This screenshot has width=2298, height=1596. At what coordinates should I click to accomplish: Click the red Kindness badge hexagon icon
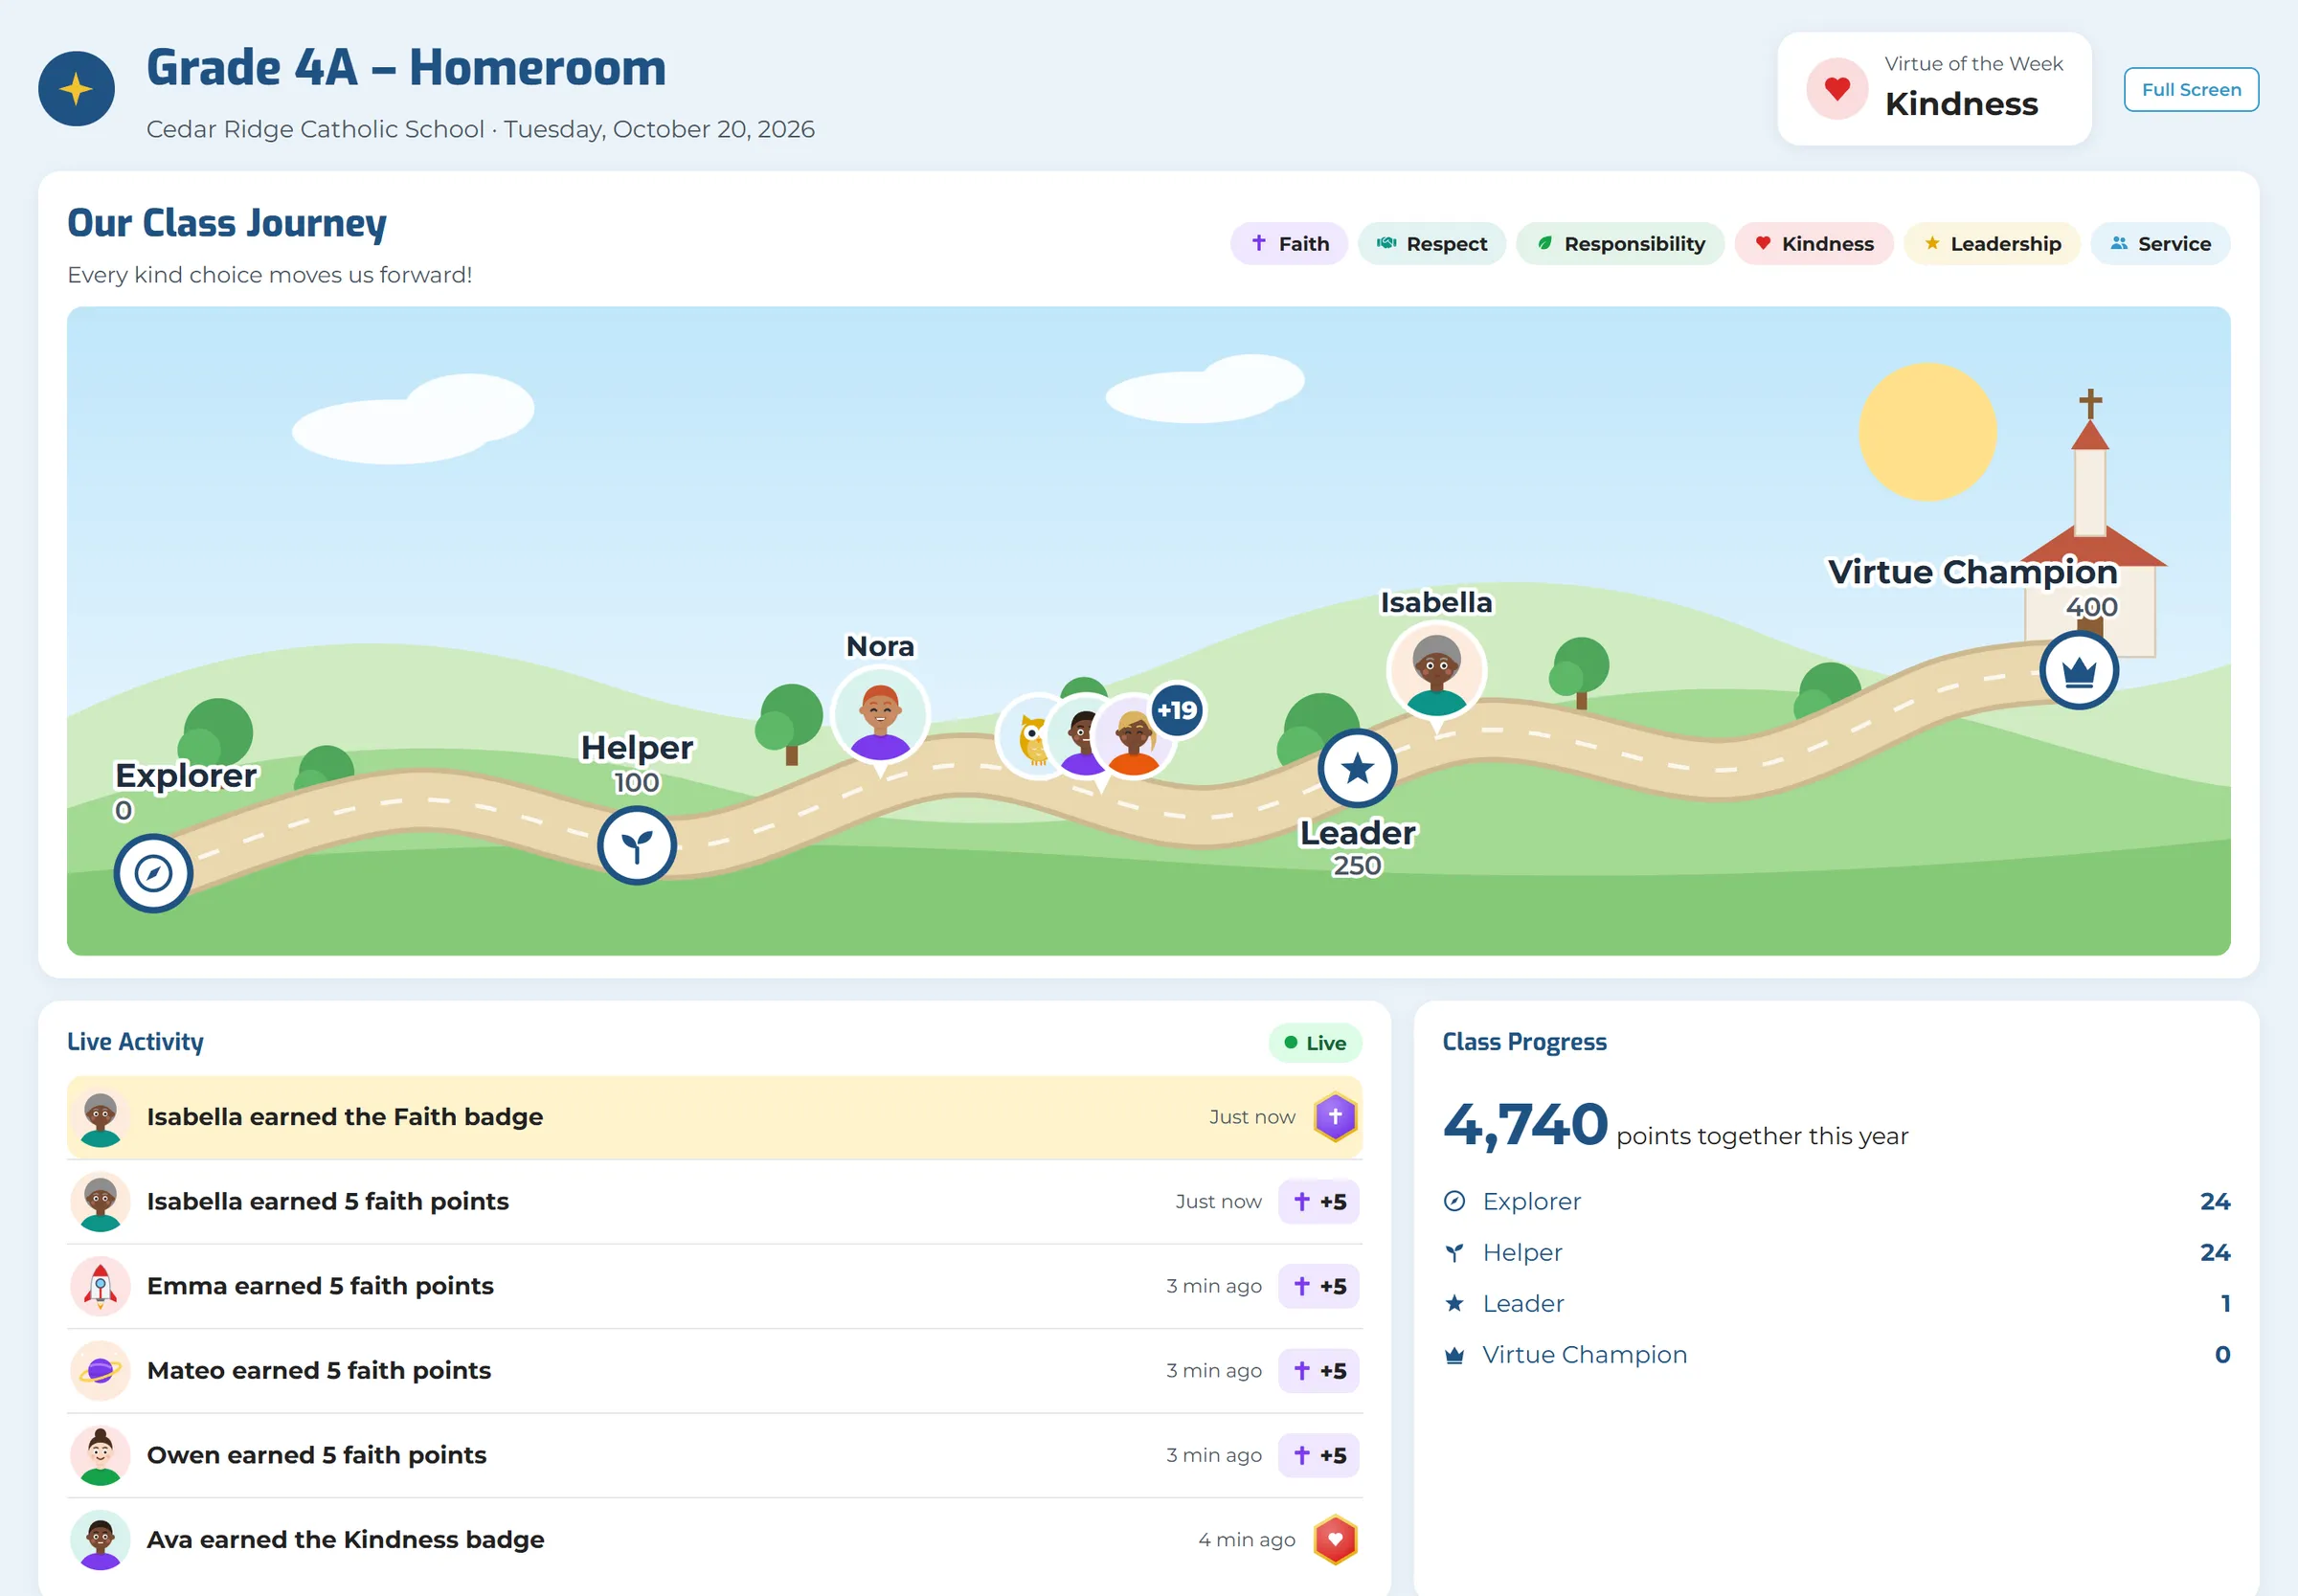(x=1335, y=1540)
